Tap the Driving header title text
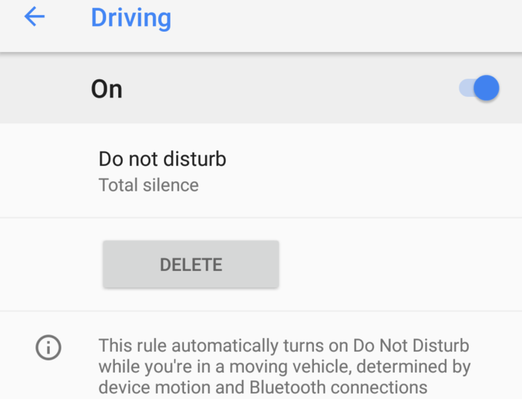522x400 pixels. (x=131, y=18)
